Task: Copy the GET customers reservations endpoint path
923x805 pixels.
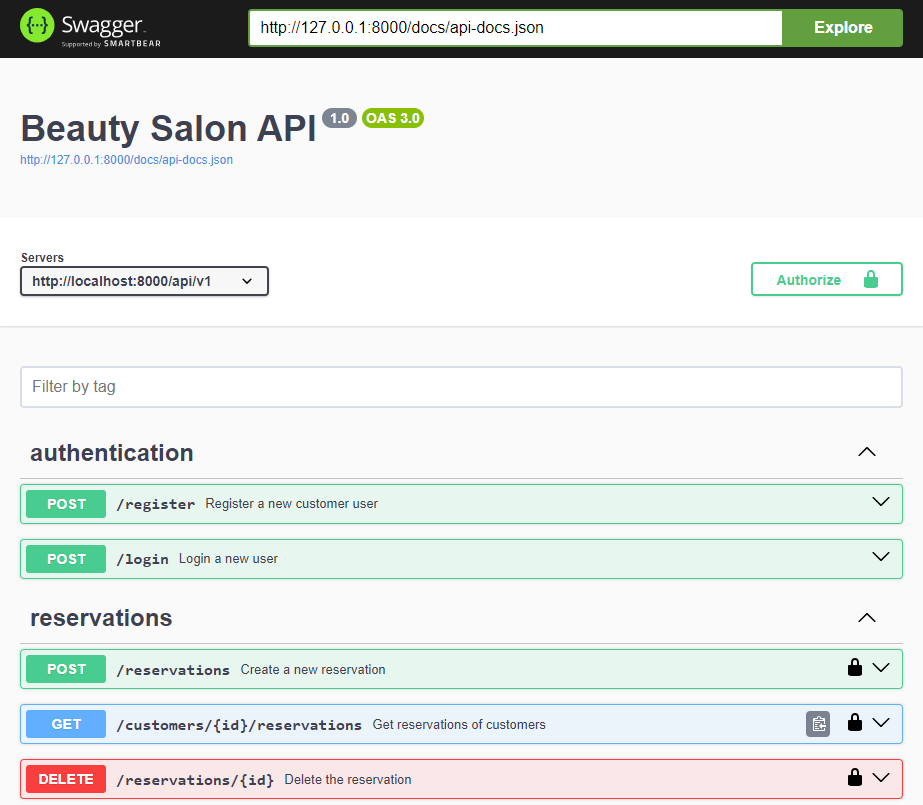Action: coord(818,722)
